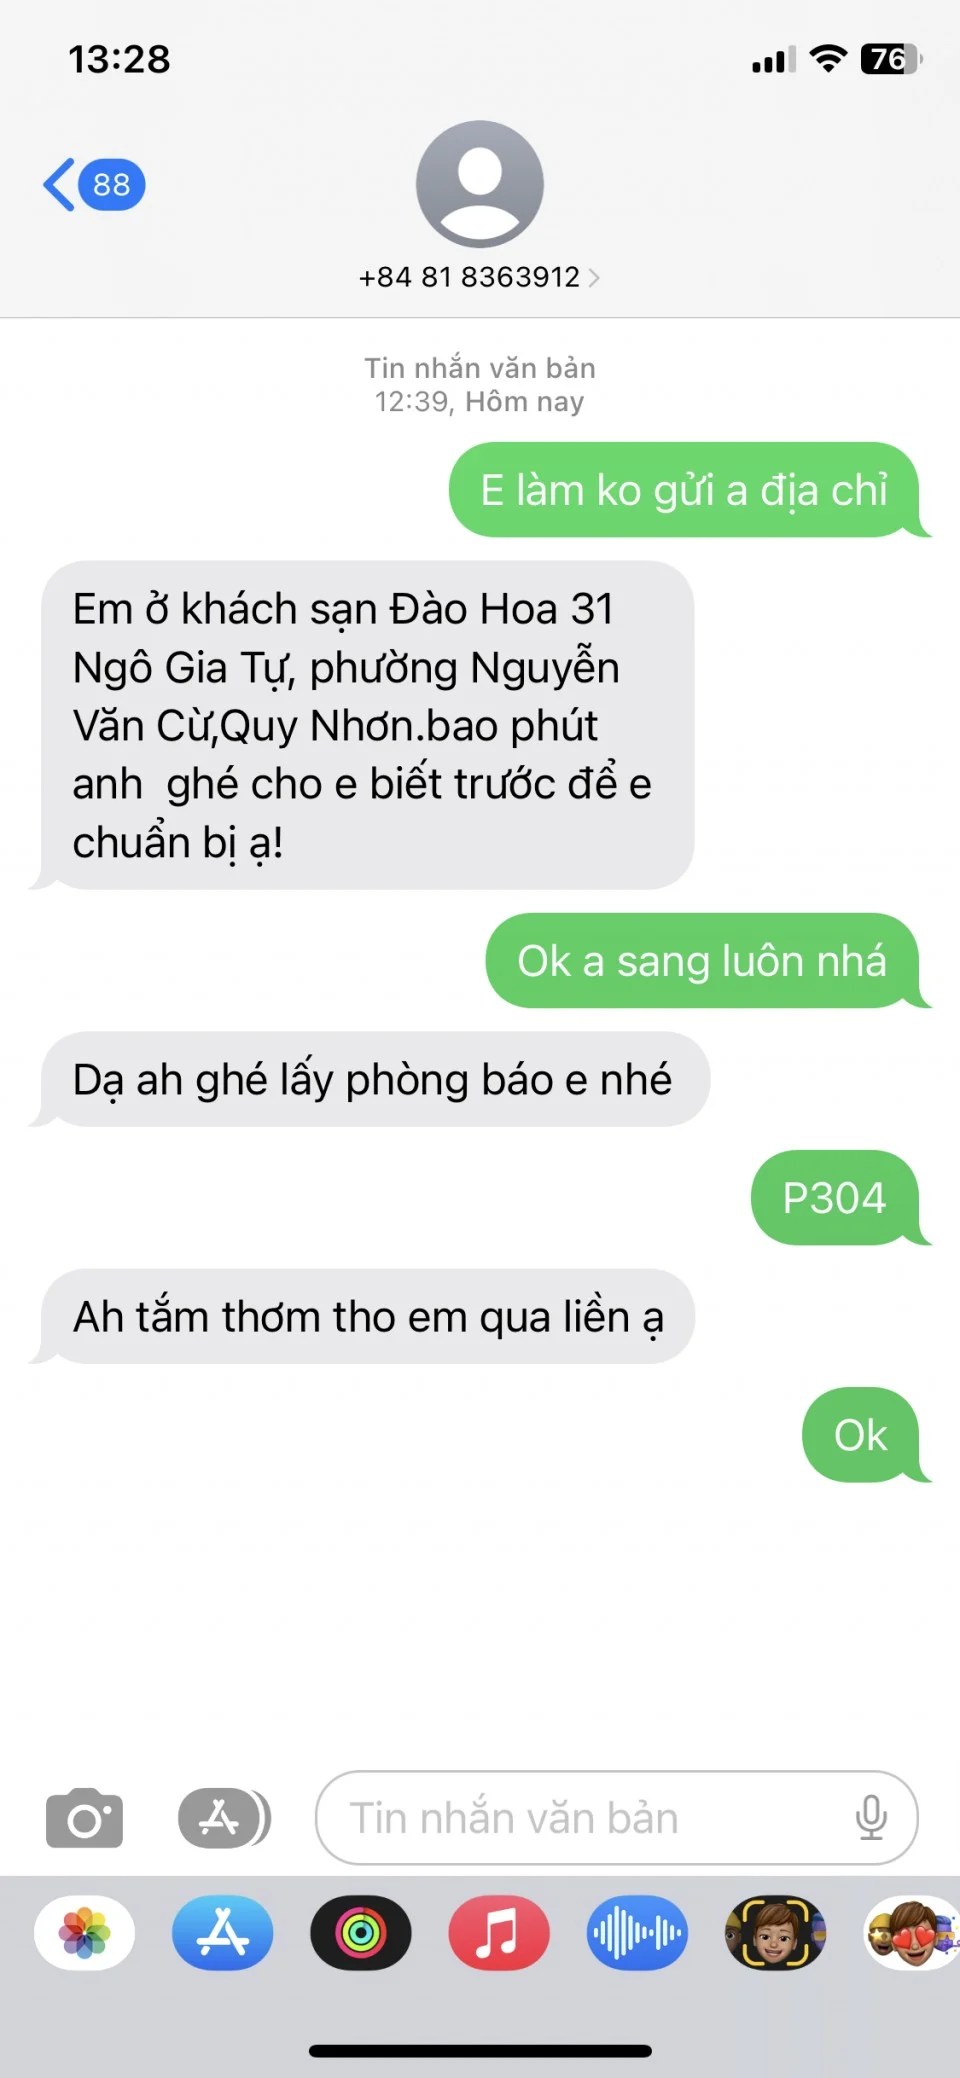Tap the back arrow with 88 unread badge
Image resolution: width=960 pixels, height=2078 pixels.
tap(94, 185)
